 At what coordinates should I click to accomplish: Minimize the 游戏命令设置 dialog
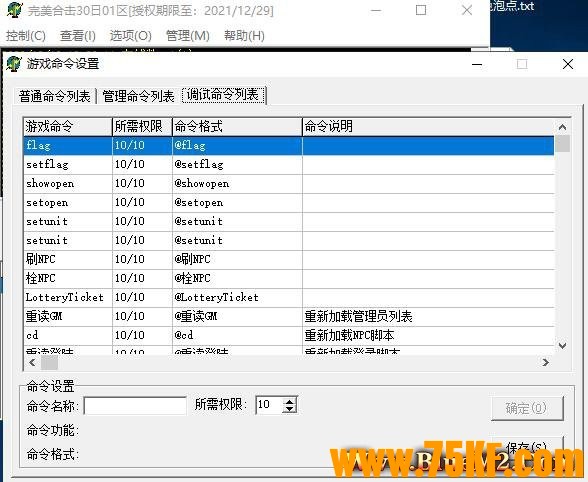[477, 65]
